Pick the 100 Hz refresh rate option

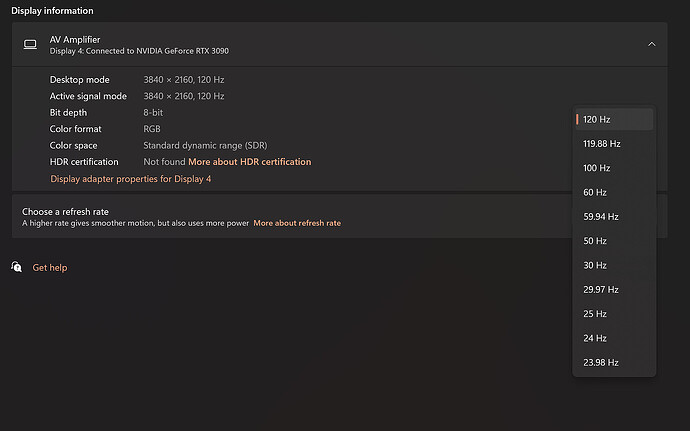(x=614, y=168)
